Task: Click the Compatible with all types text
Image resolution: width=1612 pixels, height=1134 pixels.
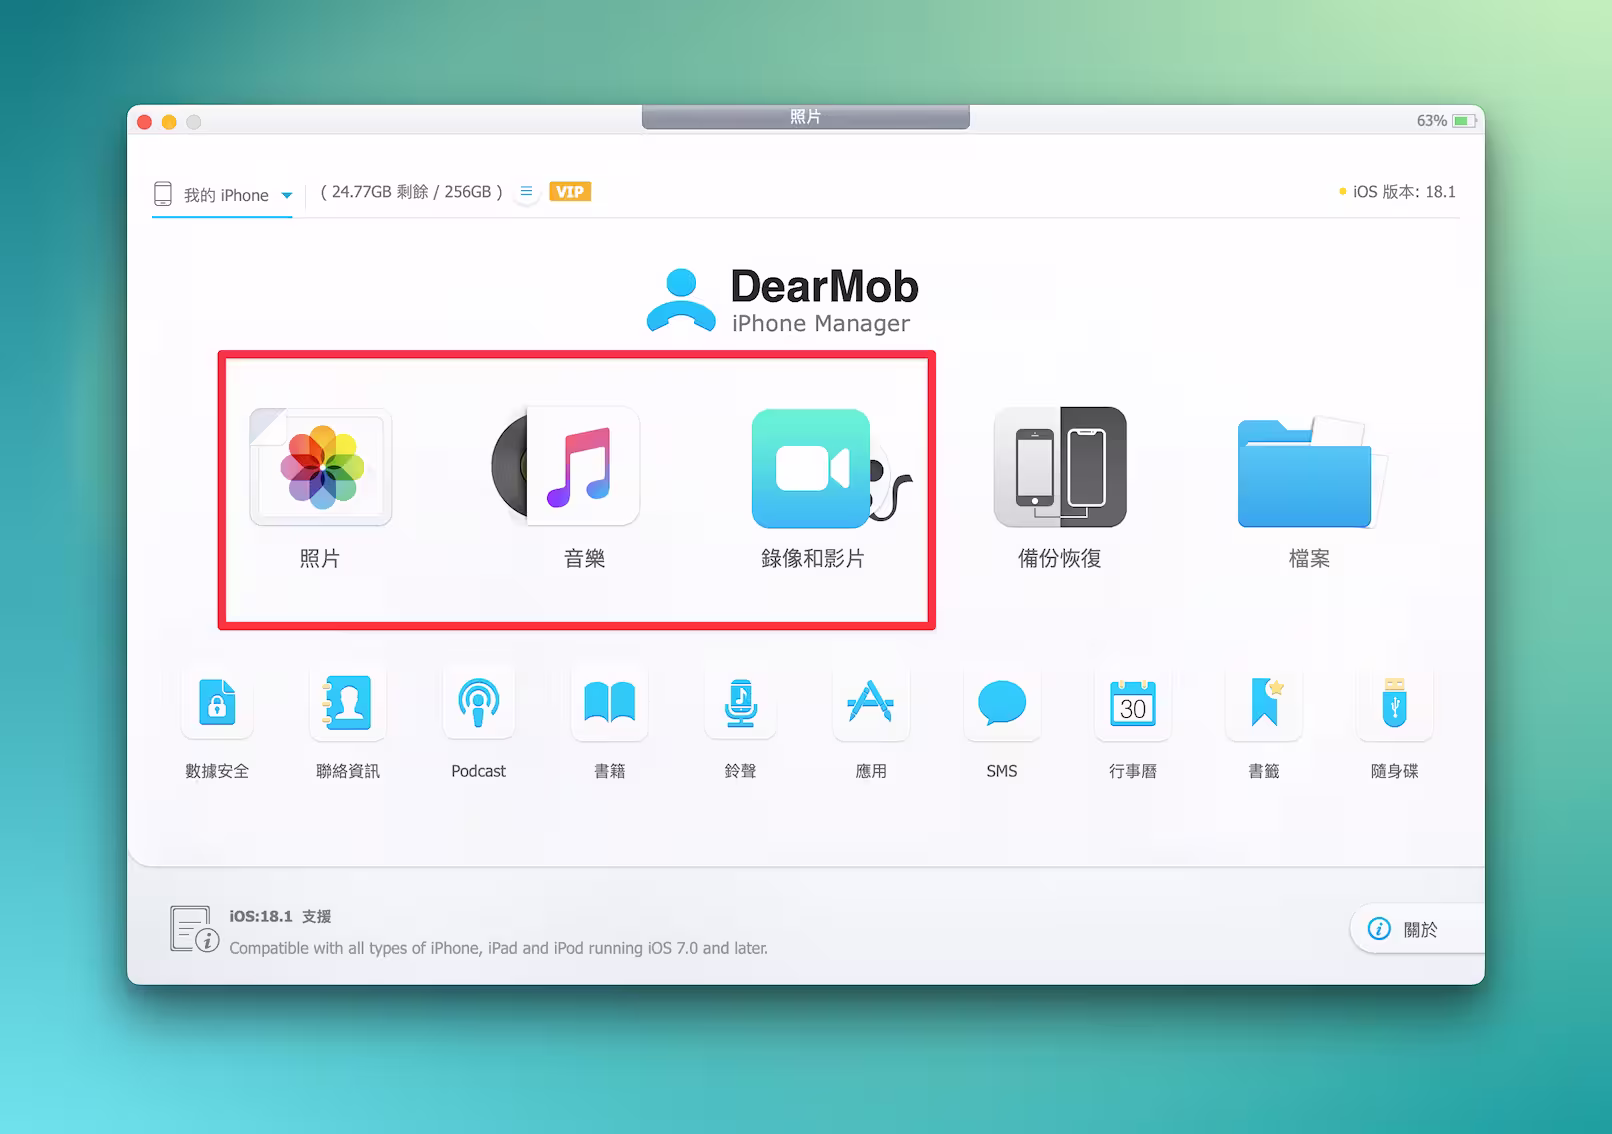Action: pos(498,948)
